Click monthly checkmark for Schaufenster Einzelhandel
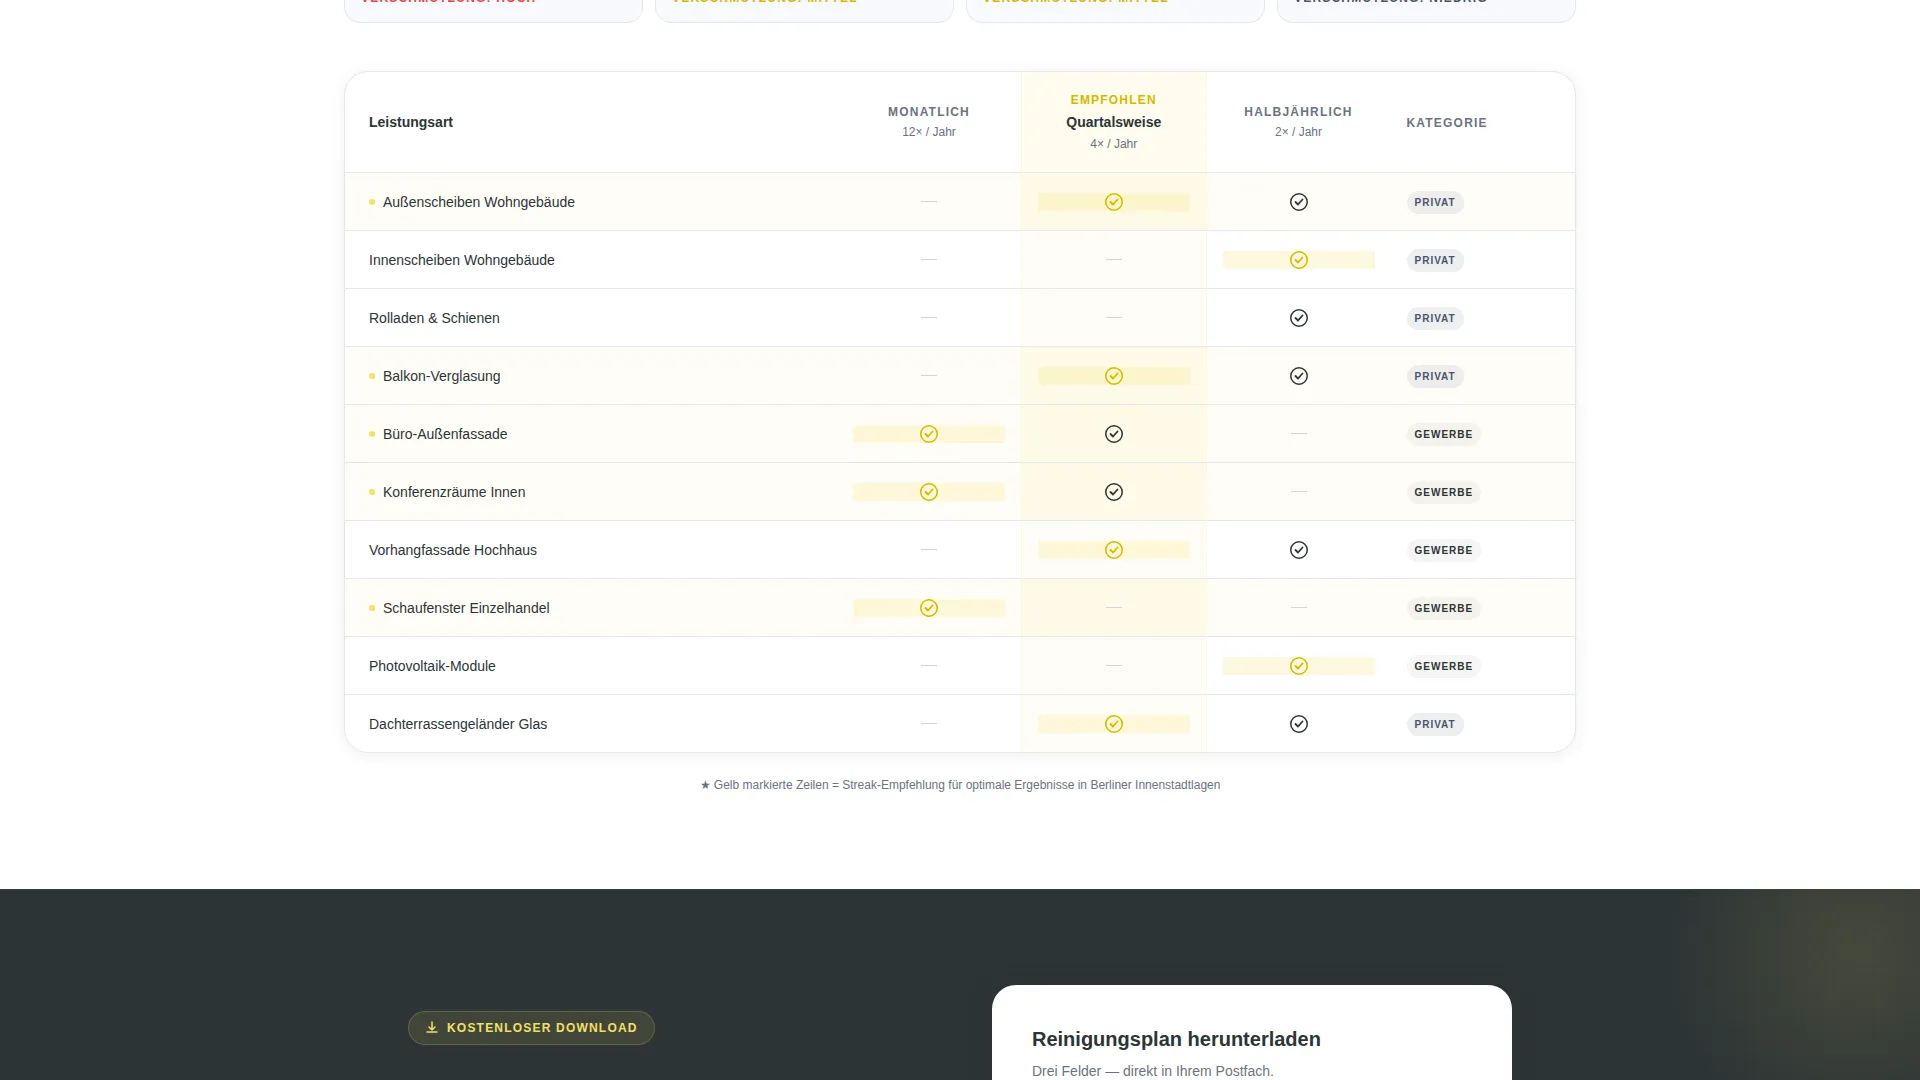Image resolution: width=1920 pixels, height=1080 pixels. [x=928, y=608]
